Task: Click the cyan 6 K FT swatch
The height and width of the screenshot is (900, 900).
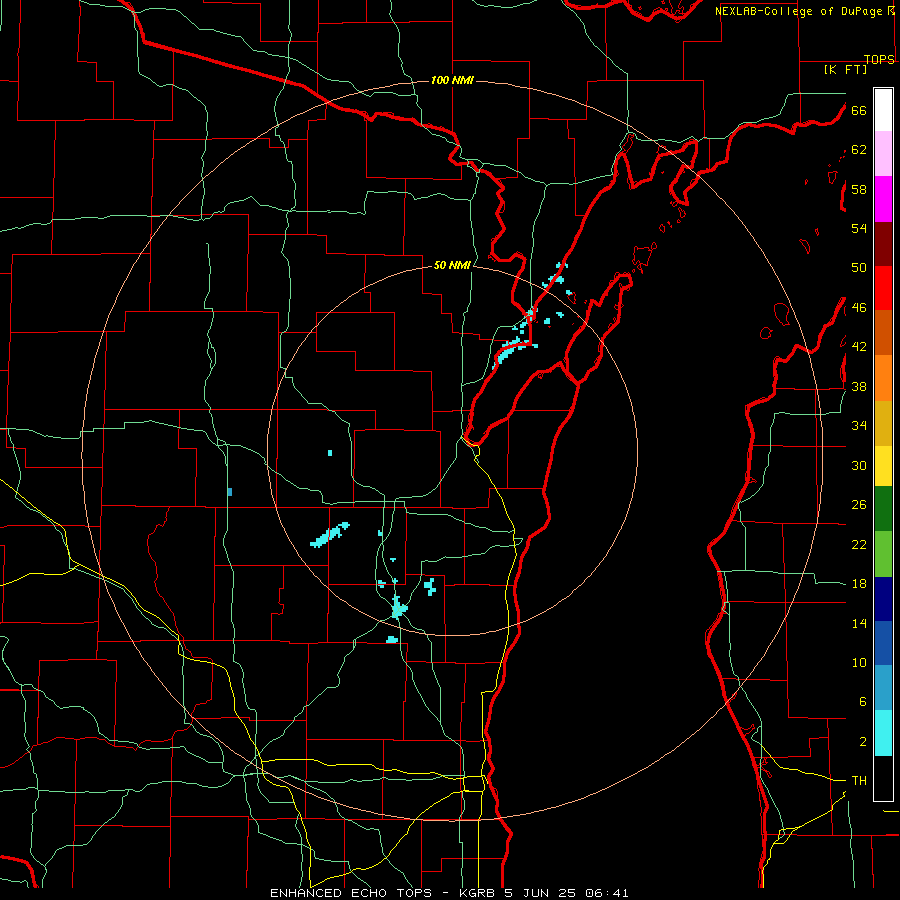Action: tap(883, 733)
